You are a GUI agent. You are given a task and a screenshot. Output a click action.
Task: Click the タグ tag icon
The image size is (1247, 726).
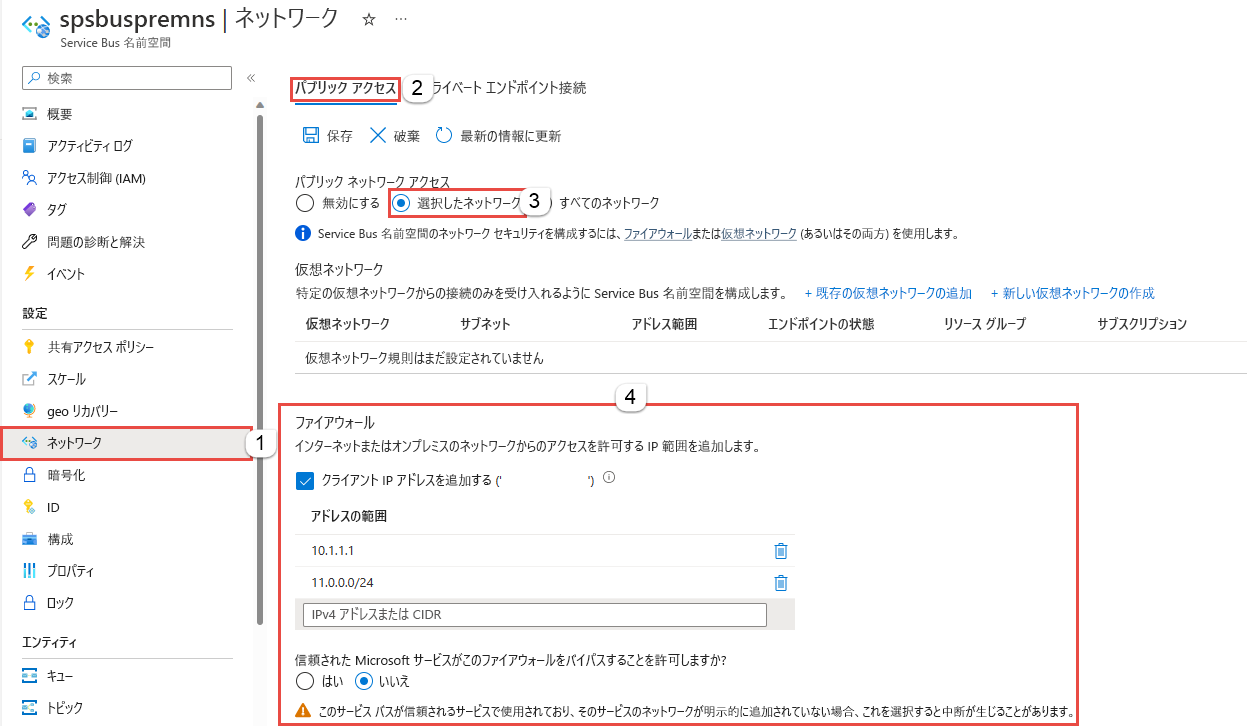[30, 210]
